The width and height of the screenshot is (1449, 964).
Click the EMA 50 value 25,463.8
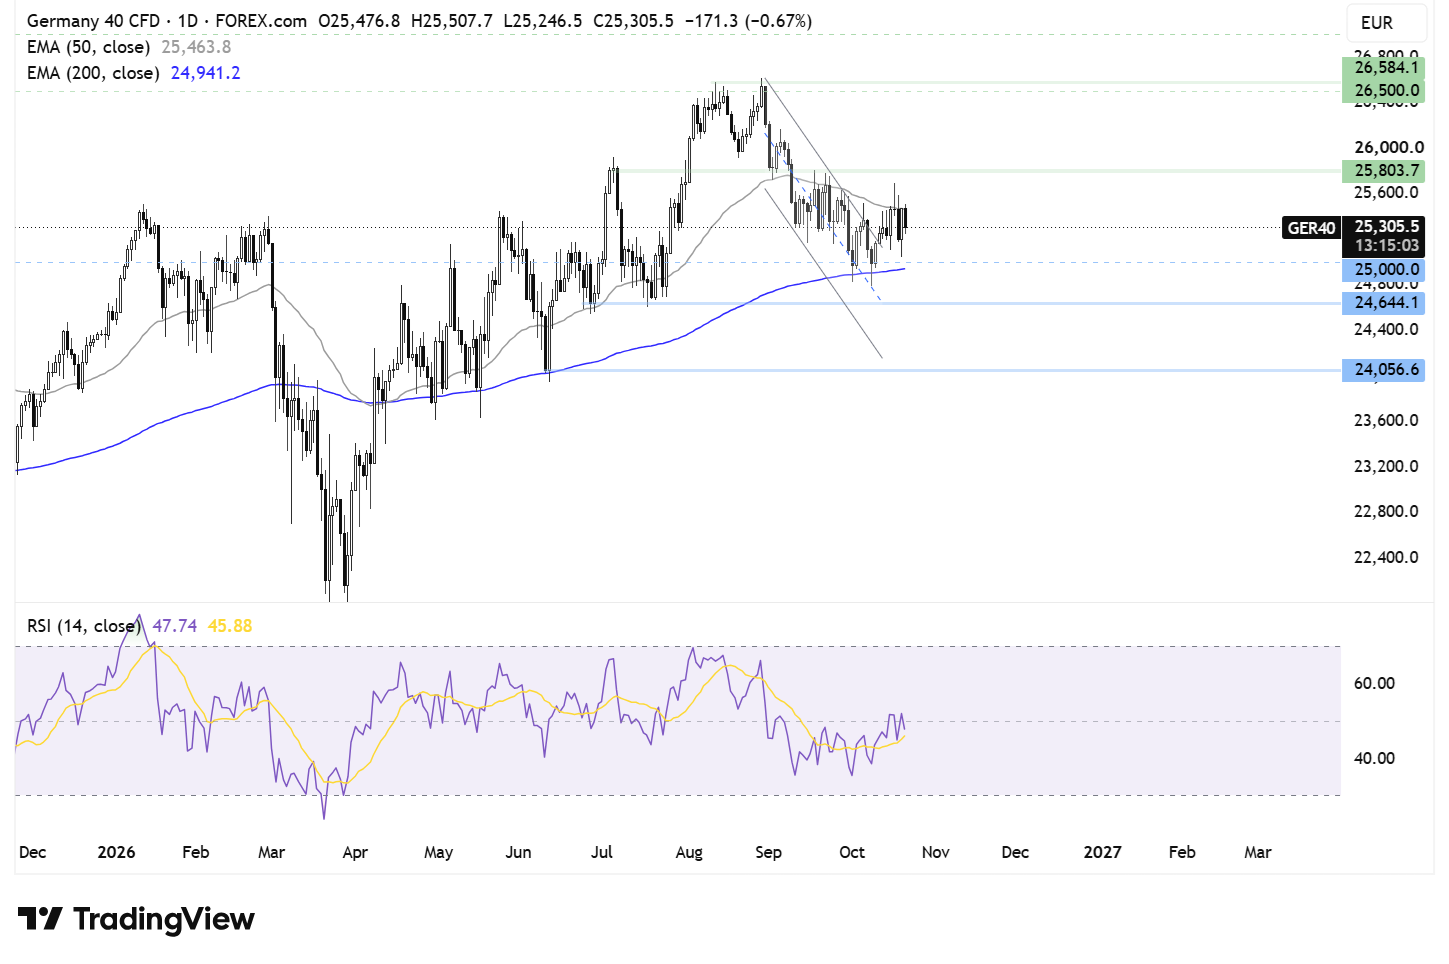pos(196,47)
